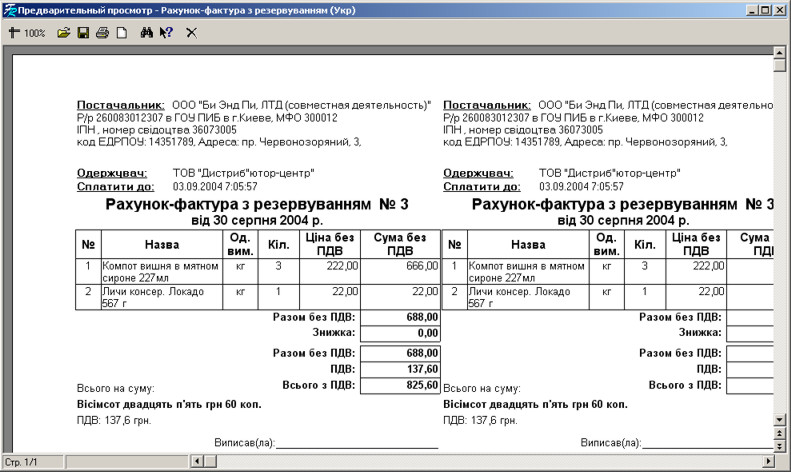
Task: Maximize the preview window
Action: pyautogui.click(x=763, y=9)
